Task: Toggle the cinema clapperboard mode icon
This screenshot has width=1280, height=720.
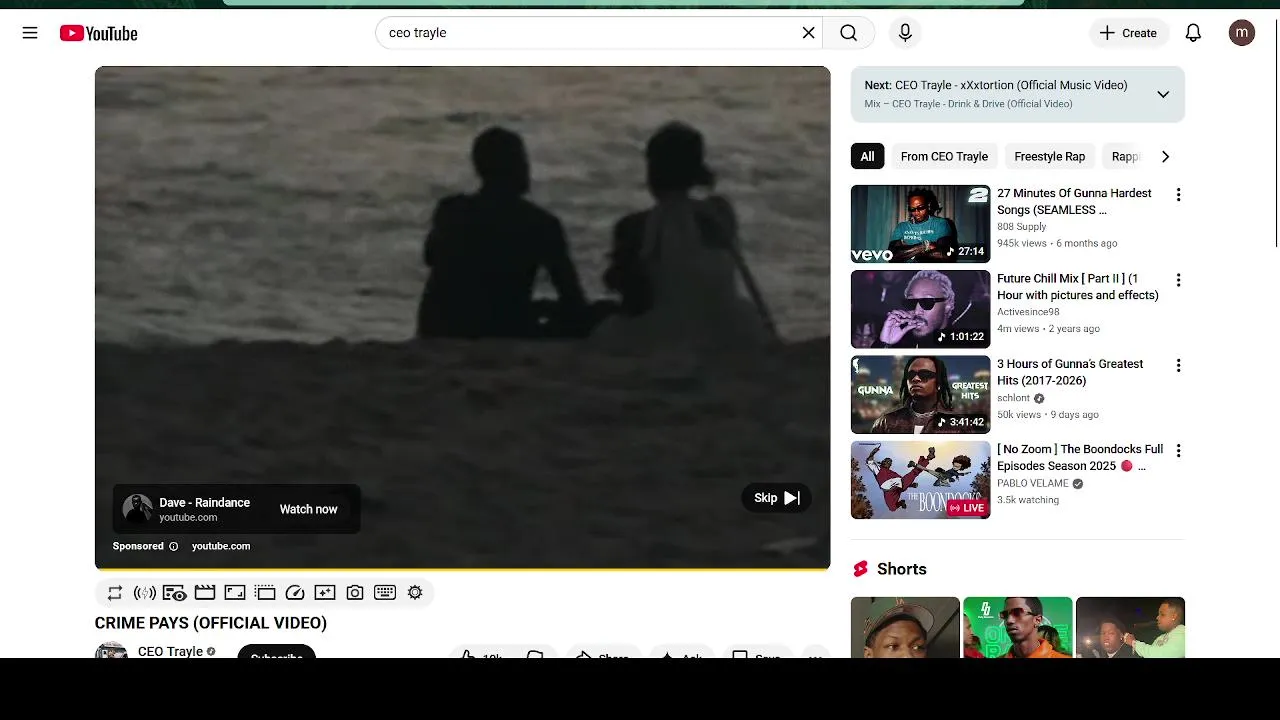Action: 205,593
